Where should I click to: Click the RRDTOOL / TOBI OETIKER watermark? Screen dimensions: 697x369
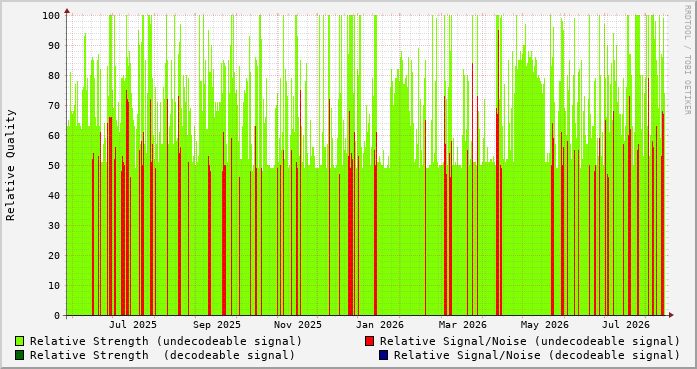click(687, 59)
